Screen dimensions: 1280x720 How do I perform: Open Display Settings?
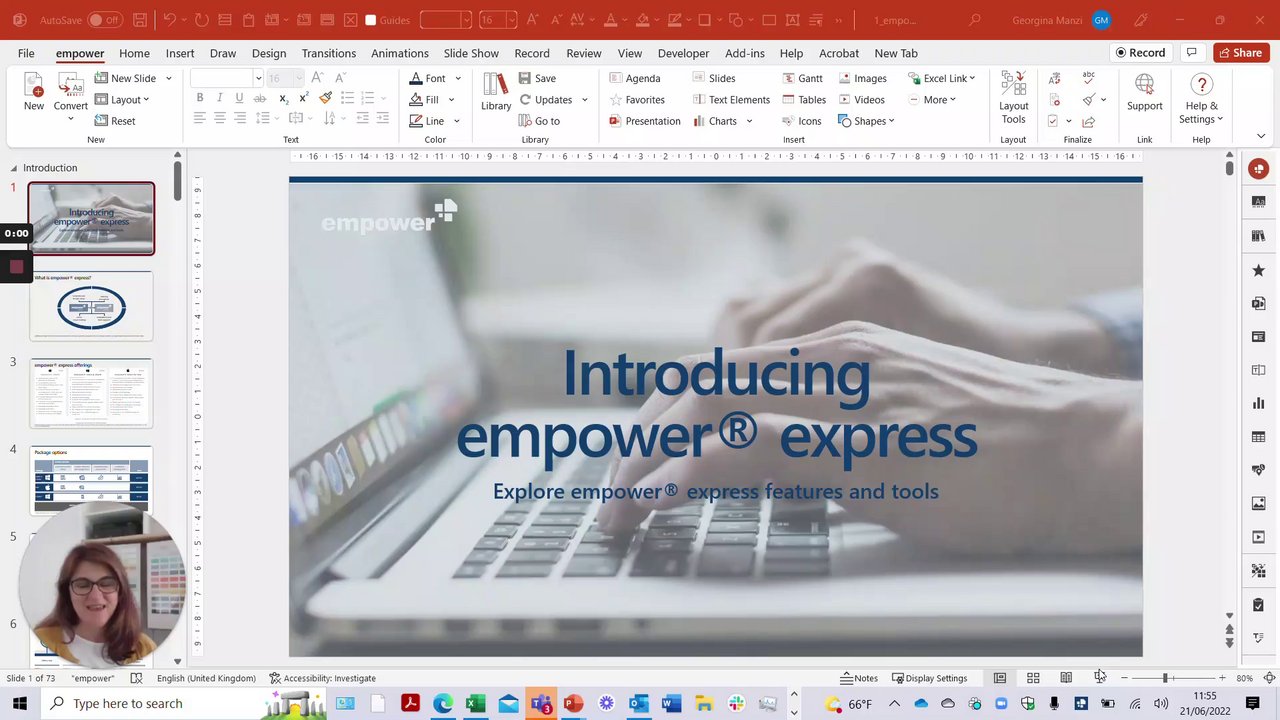930,678
